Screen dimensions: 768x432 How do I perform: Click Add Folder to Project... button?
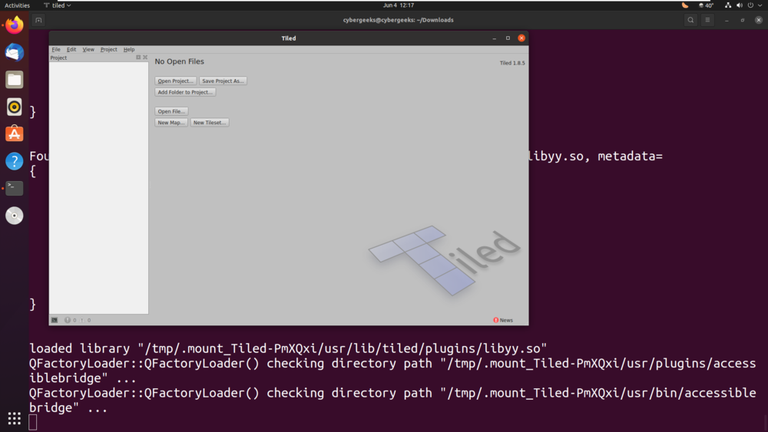pos(185,92)
